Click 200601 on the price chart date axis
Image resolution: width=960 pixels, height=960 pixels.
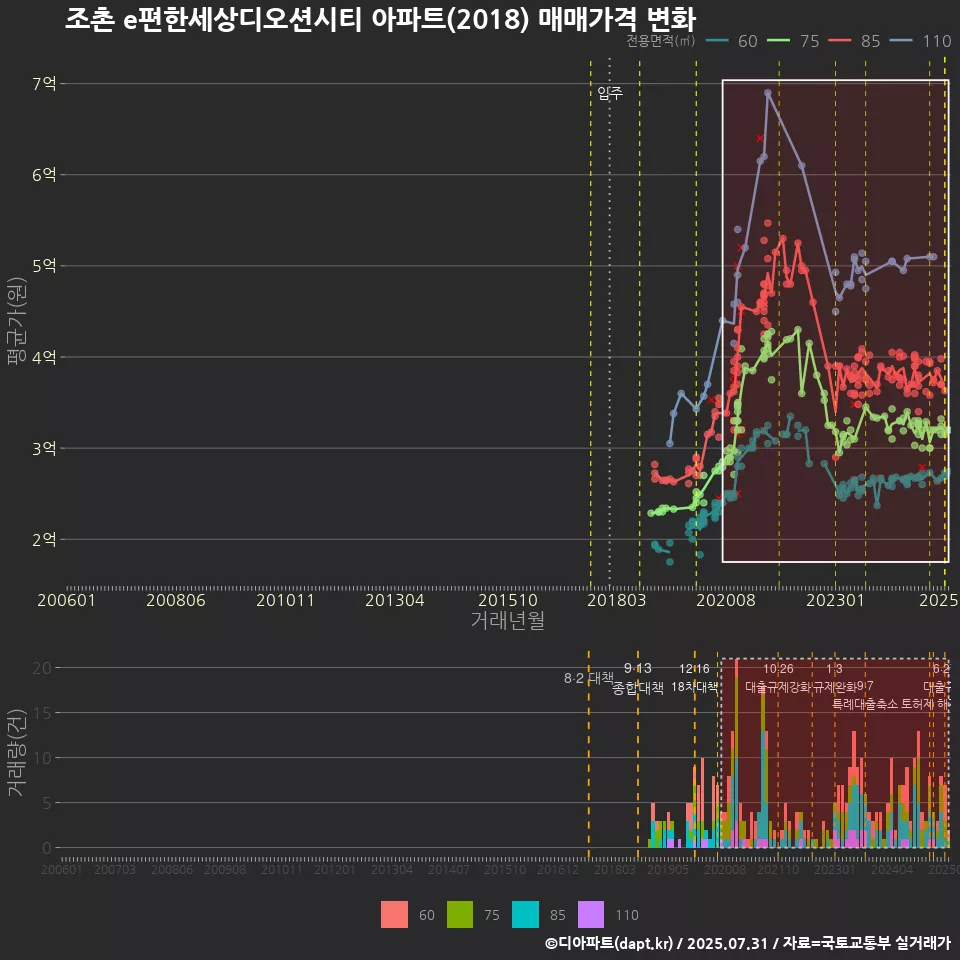66,600
